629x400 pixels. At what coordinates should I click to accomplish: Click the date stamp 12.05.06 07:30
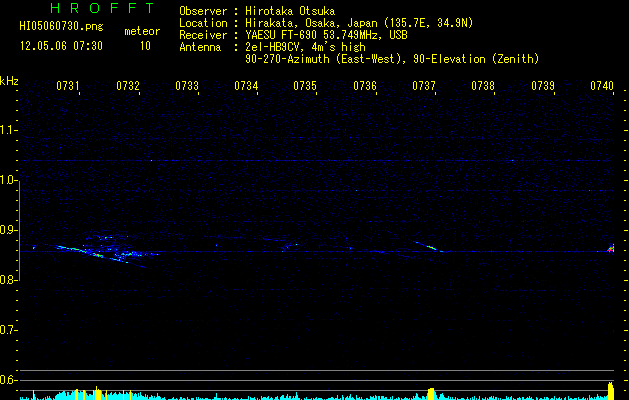click(61, 46)
